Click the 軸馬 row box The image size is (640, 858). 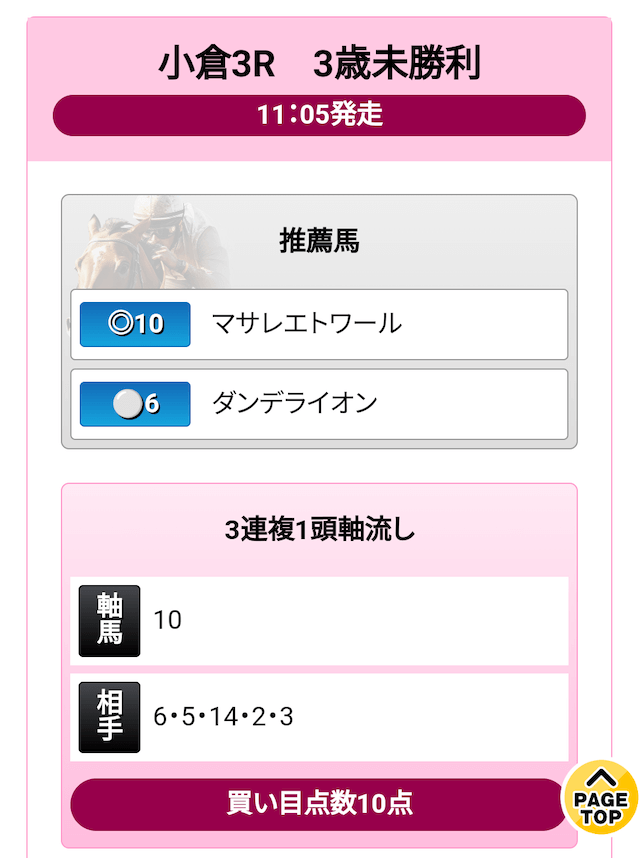coord(319,621)
